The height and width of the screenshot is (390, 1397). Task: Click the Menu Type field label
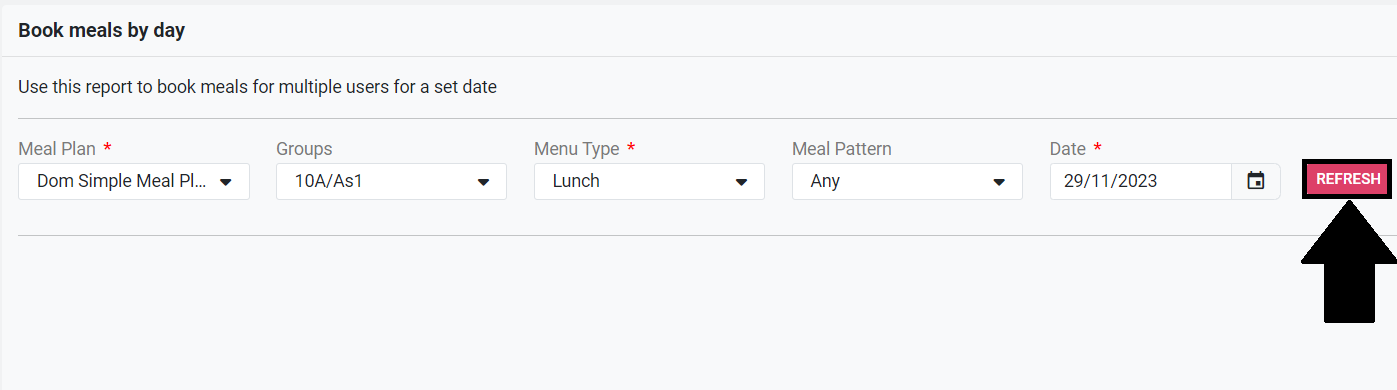click(x=577, y=149)
